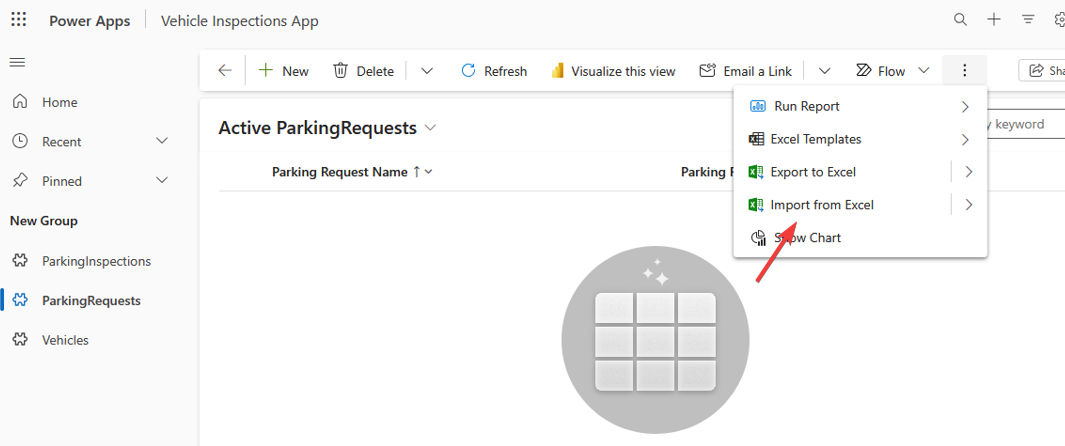Viewport: 1065px width, 446px height.
Task: Click the Email a Link button
Action: (x=746, y=71)
